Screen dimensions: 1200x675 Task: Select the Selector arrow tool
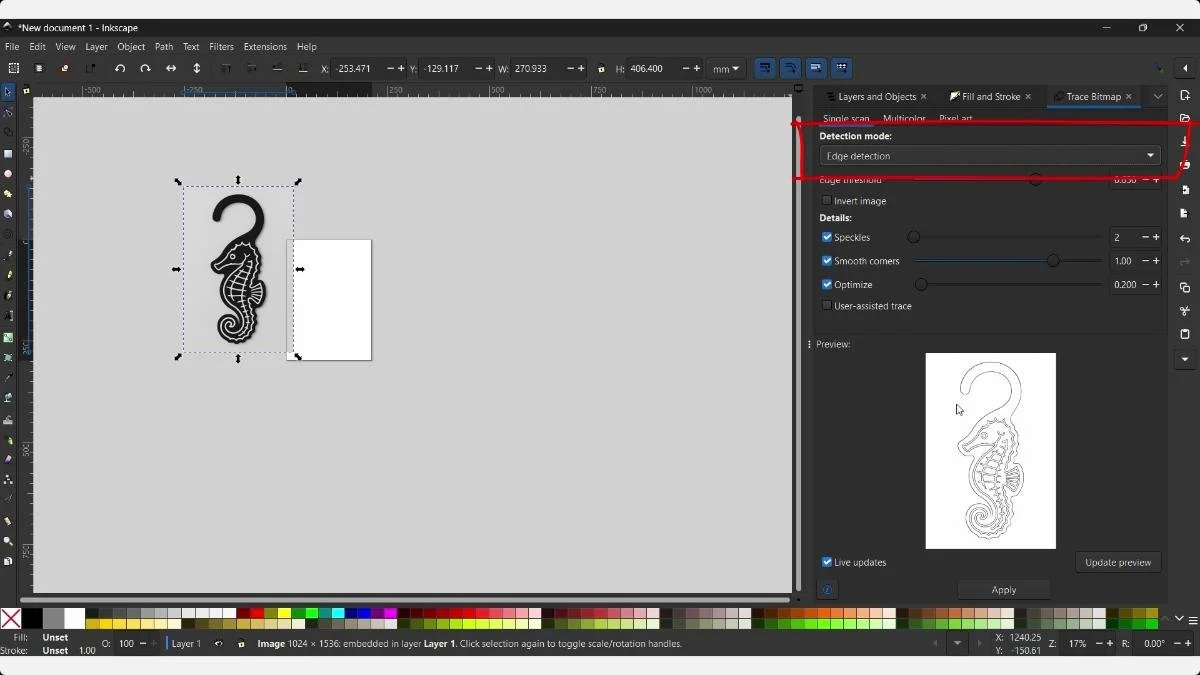coord(8,92)
